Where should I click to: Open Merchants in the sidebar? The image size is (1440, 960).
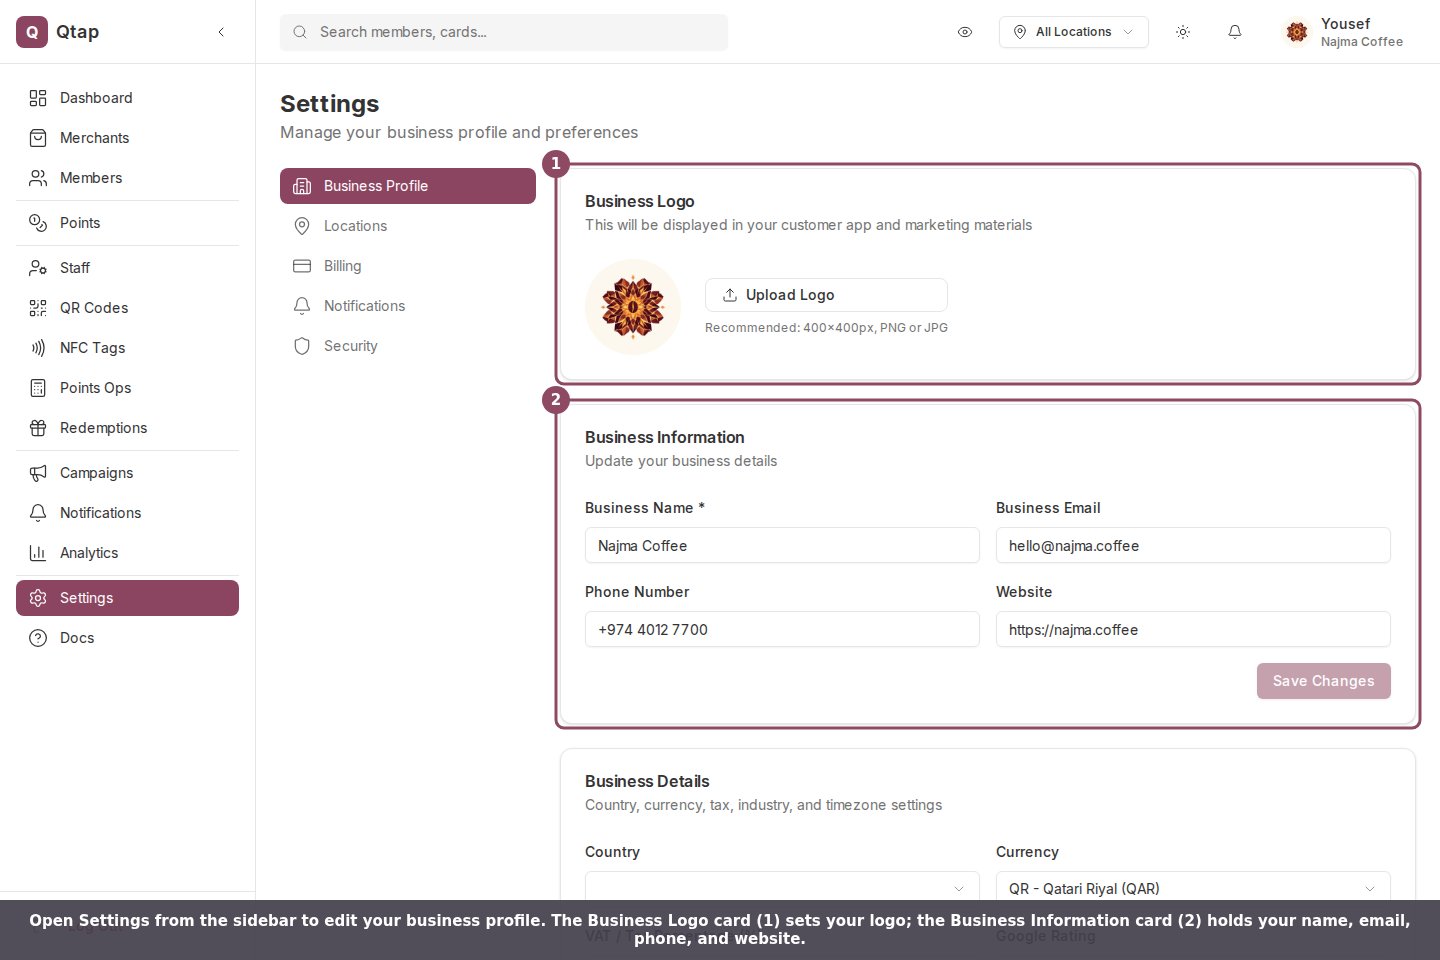127,138
